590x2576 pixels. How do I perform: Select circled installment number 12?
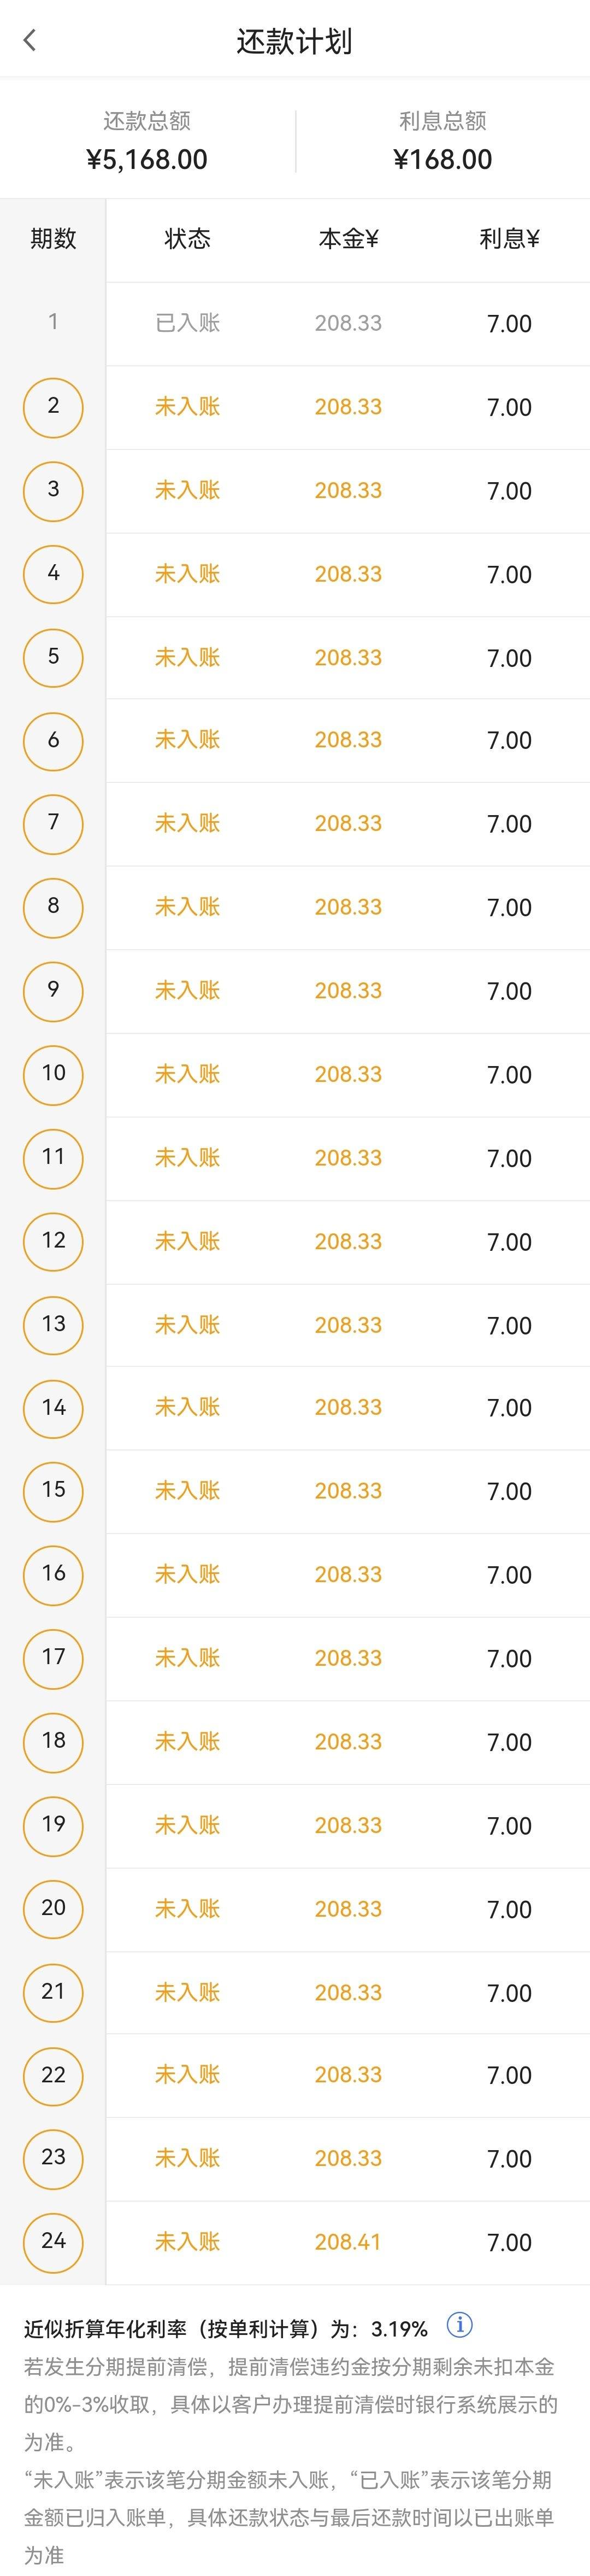coord(53,1241)
